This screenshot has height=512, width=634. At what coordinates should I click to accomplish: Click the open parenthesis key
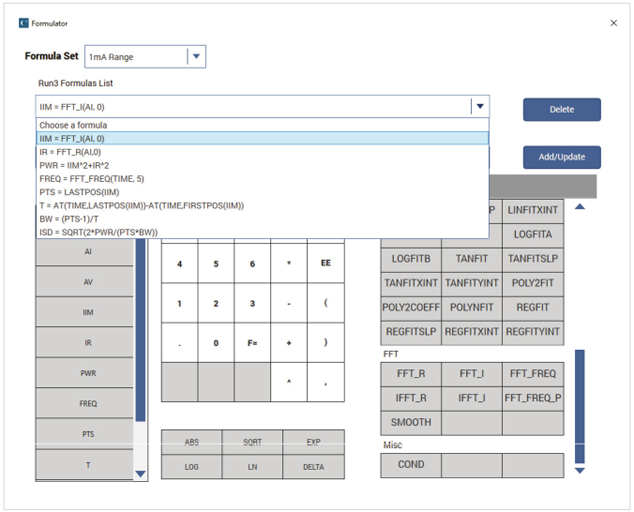(325, 303)
